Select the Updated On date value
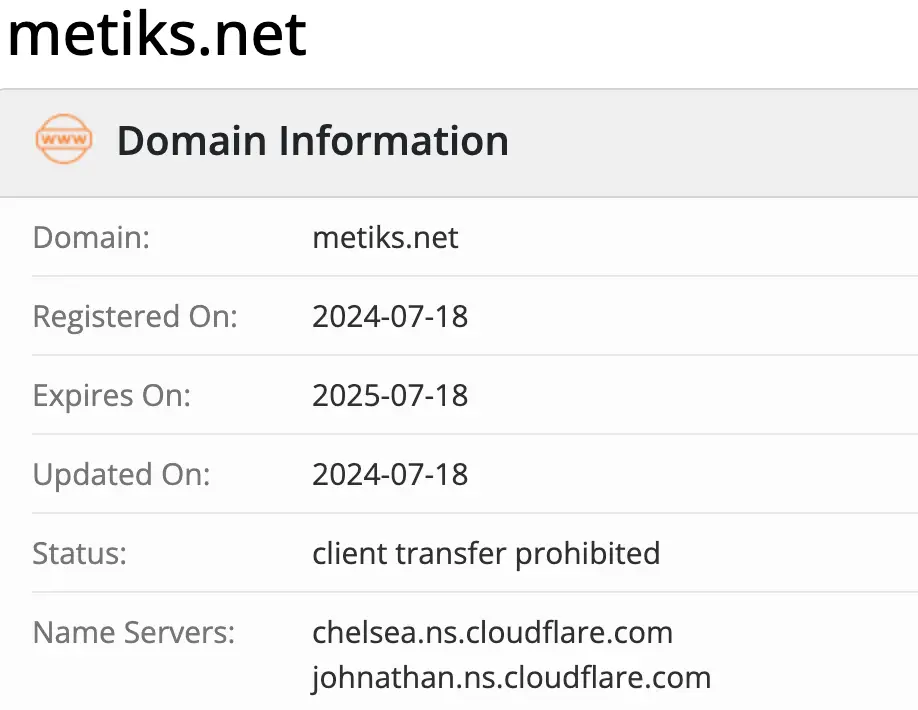The image size is (918, 710). [x=390, y=474]
